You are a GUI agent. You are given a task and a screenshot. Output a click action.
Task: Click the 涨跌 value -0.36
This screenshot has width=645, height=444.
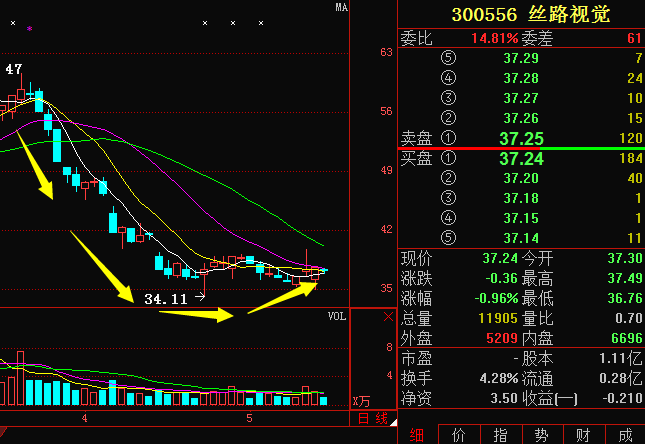(x=501, y=279)
